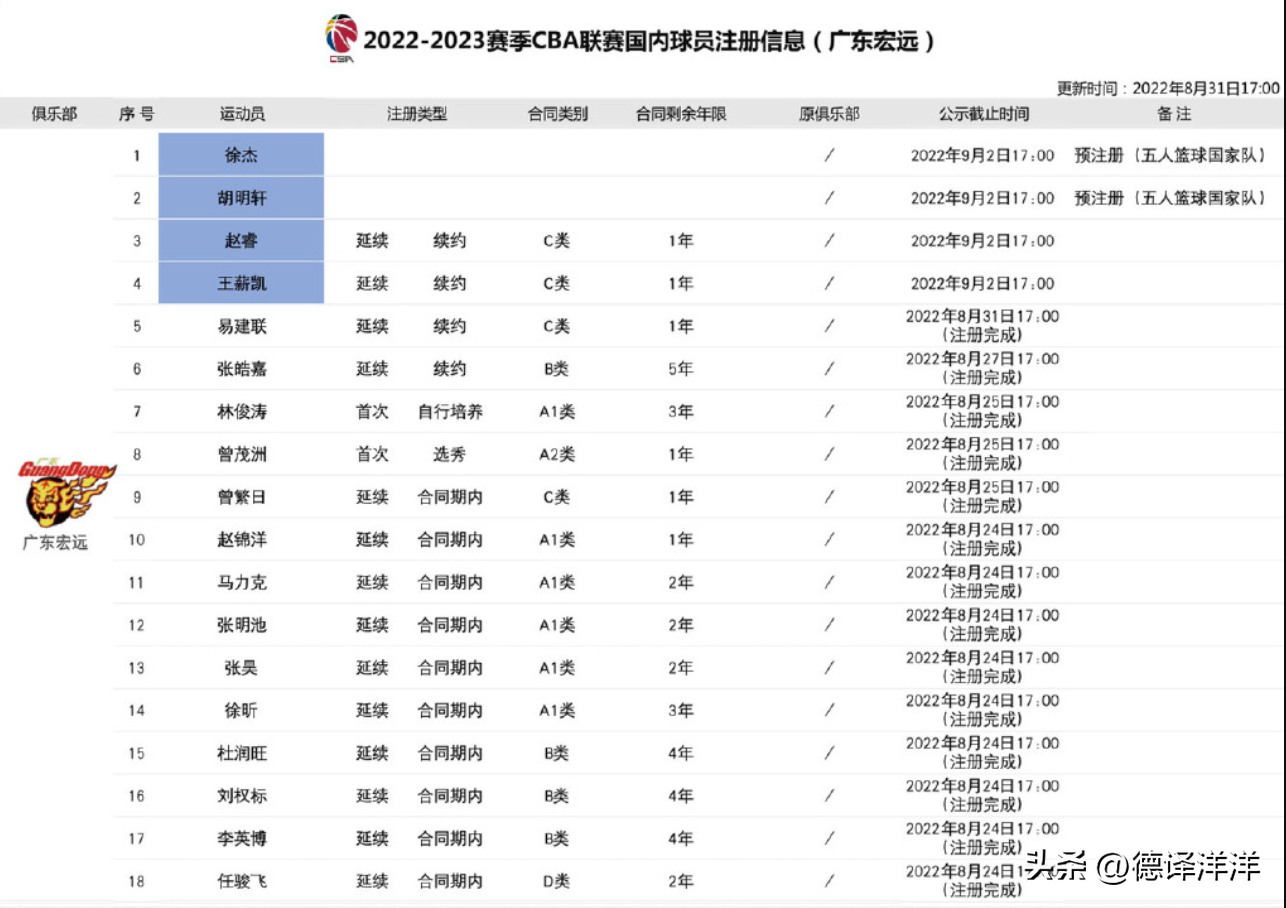Click player name 张明池

click(242, 625)
